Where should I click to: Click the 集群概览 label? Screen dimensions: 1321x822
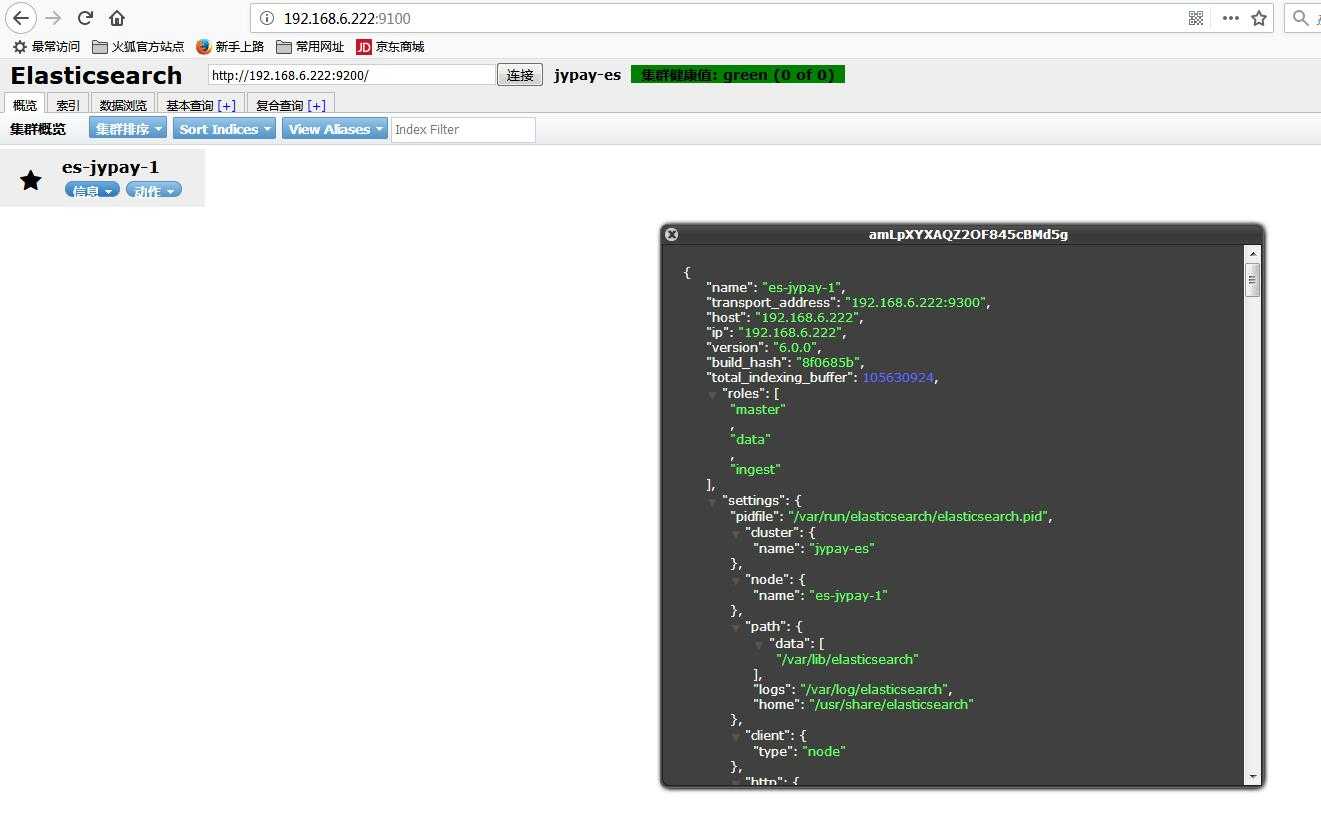click(x=38, y=129)
